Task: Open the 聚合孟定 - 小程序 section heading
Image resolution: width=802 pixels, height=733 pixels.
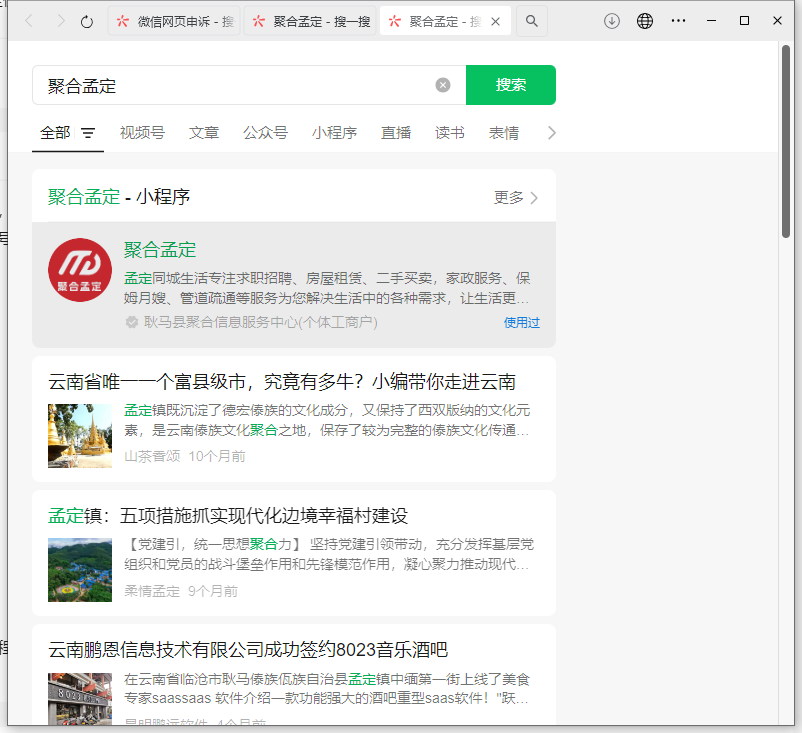Action: click(x=119, y=197)
